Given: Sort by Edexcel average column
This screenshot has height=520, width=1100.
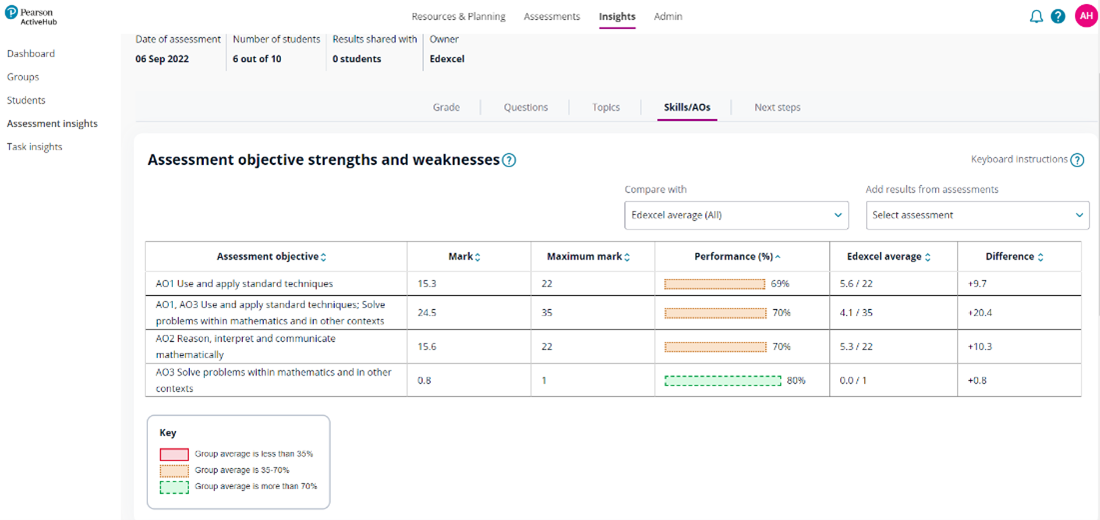Looking at the screenshot, I should [928, 257].
